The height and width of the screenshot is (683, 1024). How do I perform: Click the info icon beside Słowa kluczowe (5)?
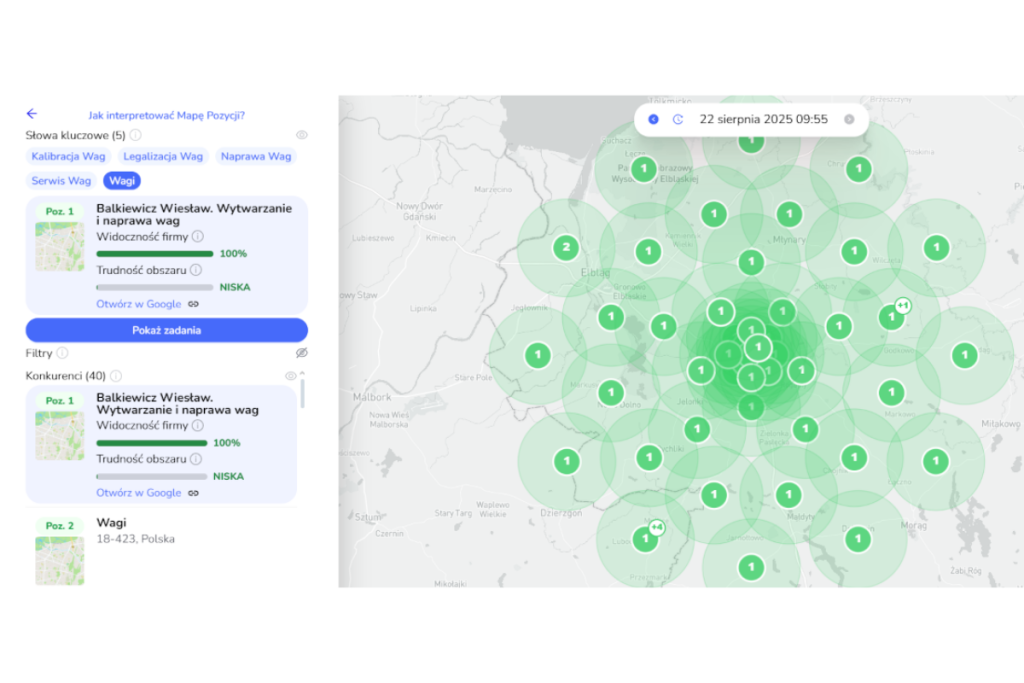pyautogui.click(x=135, y=135)
